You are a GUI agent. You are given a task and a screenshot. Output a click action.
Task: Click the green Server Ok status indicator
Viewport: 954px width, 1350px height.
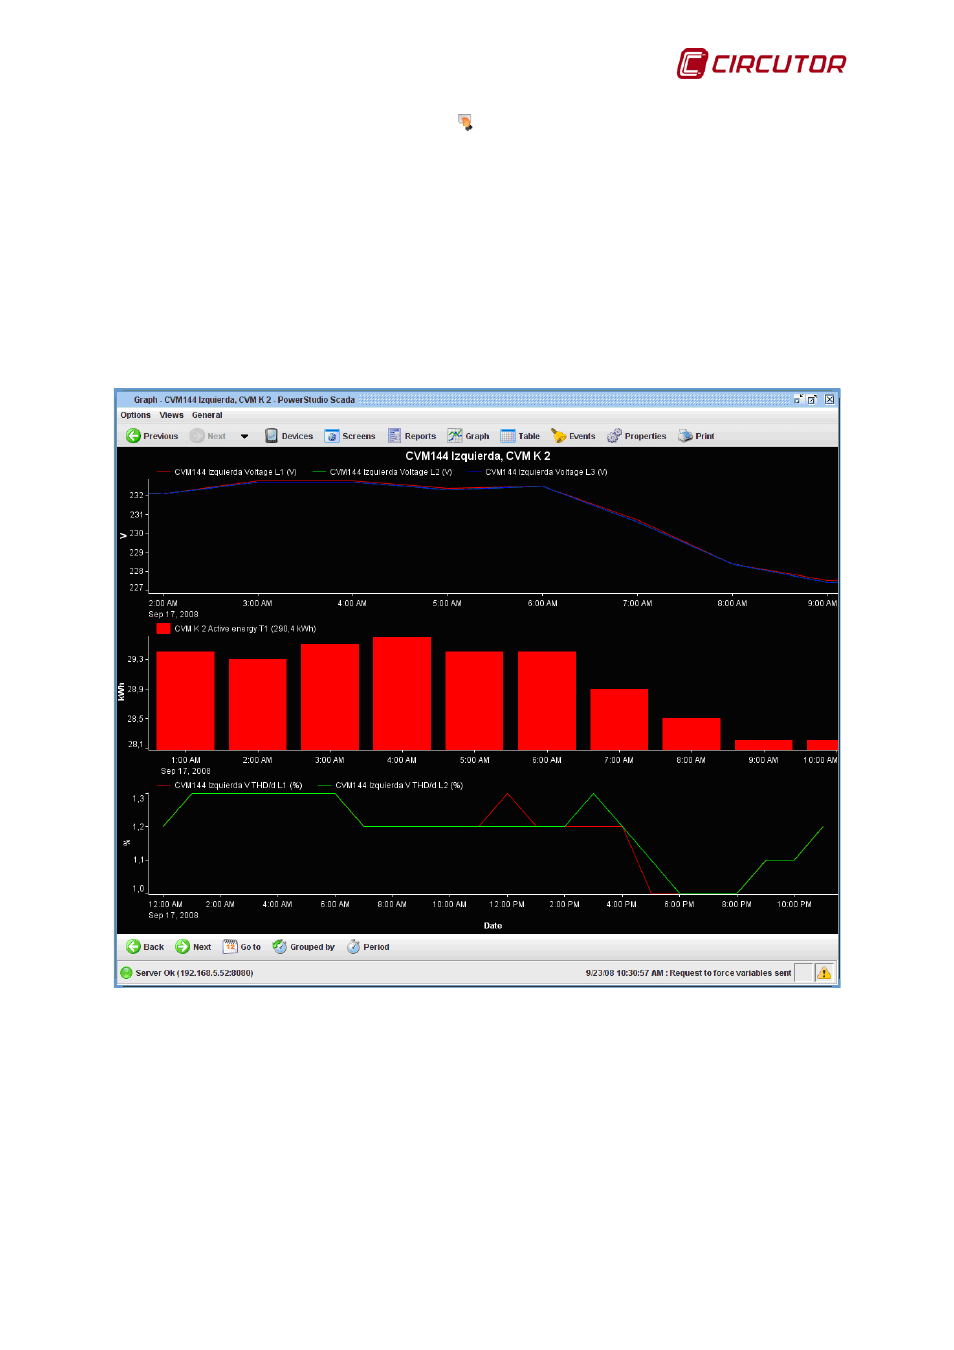[x=126, y=973]
